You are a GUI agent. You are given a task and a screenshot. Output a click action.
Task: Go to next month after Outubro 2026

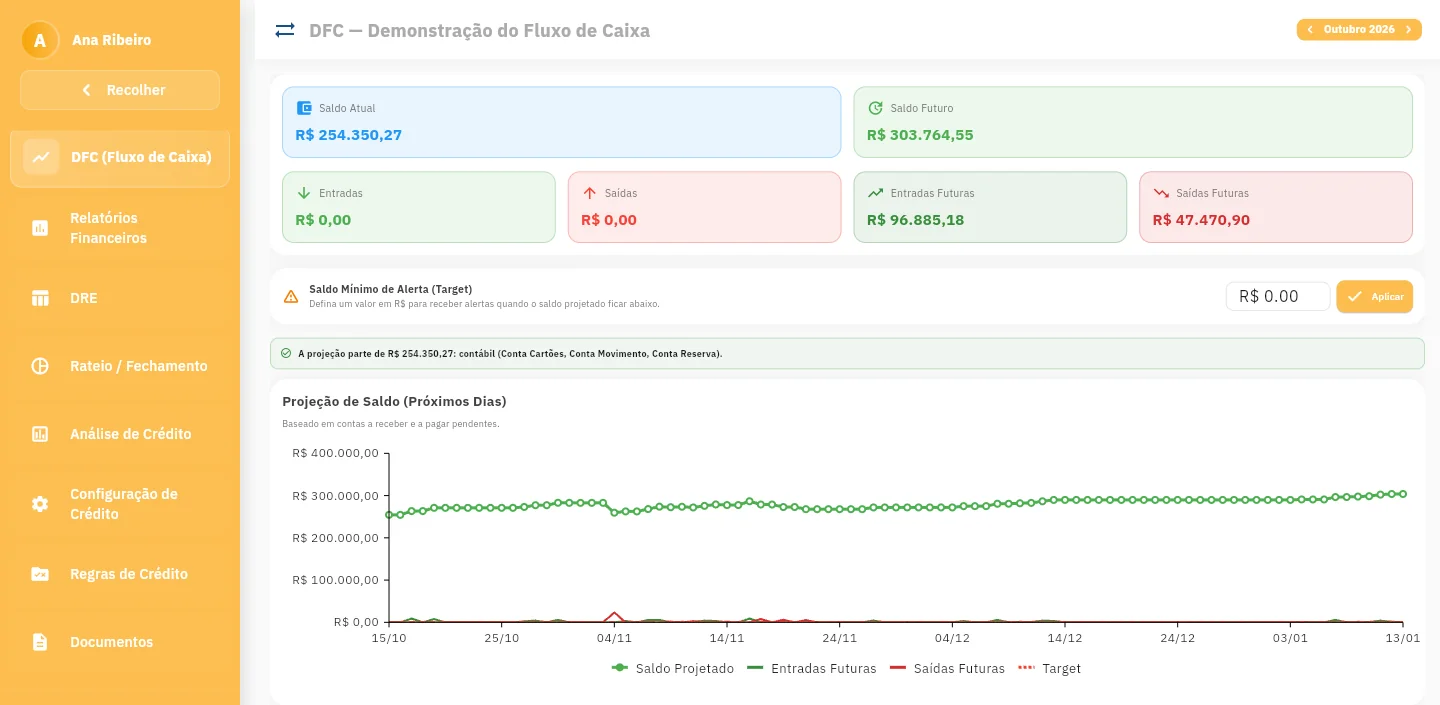(x=1408, y=30)
